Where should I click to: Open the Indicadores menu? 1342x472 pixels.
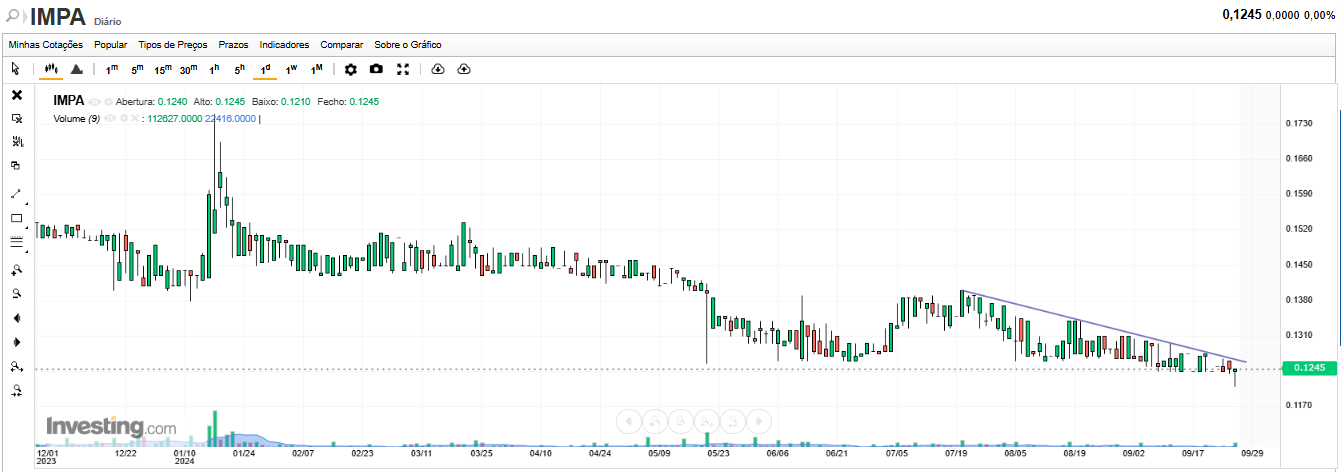pos(284,45)
